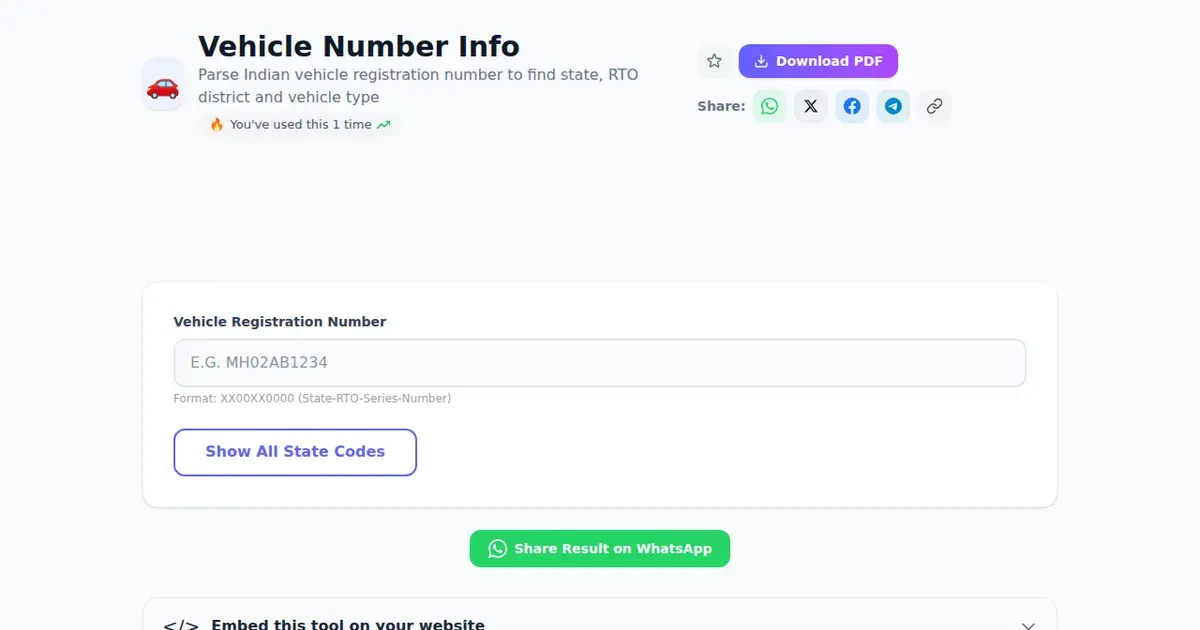Focus the Vehicle Registration Number field
The image size is (1200, 630).
click(600, 363)
